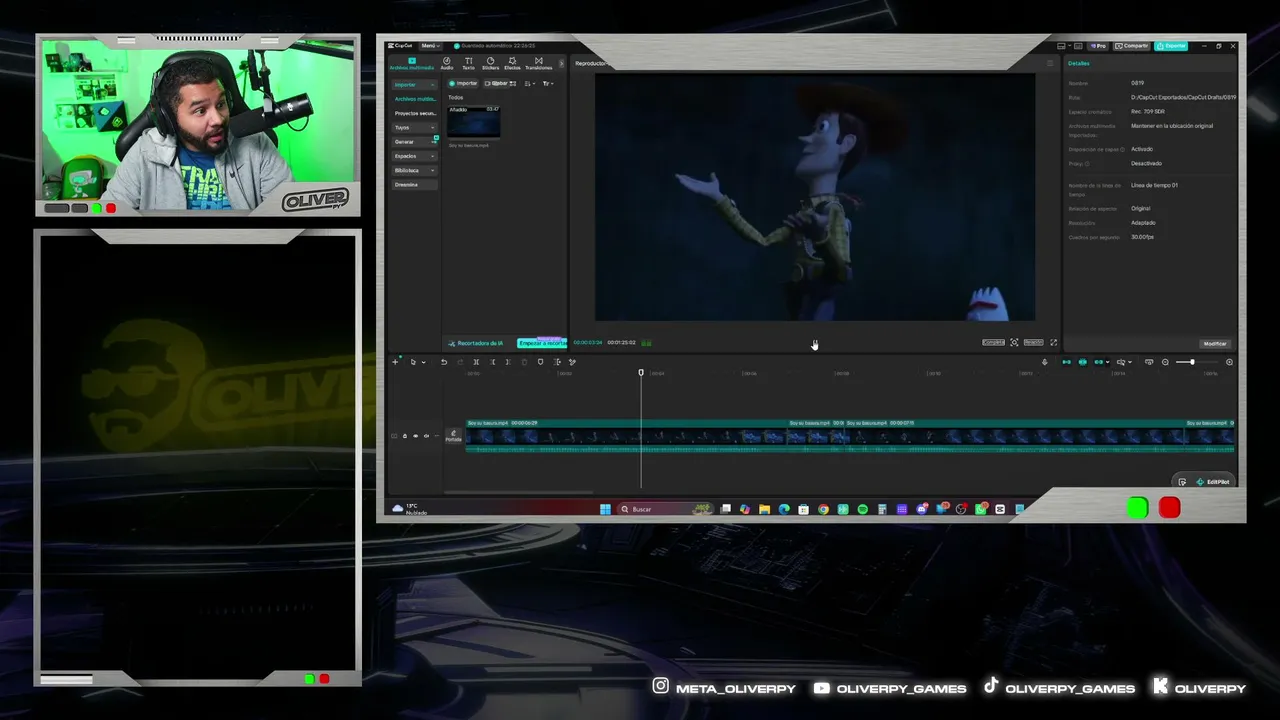Click the timeline playhead marker
Image resolution: width=1280 pixels, height=720 pixels.
(x=641, y=373)
